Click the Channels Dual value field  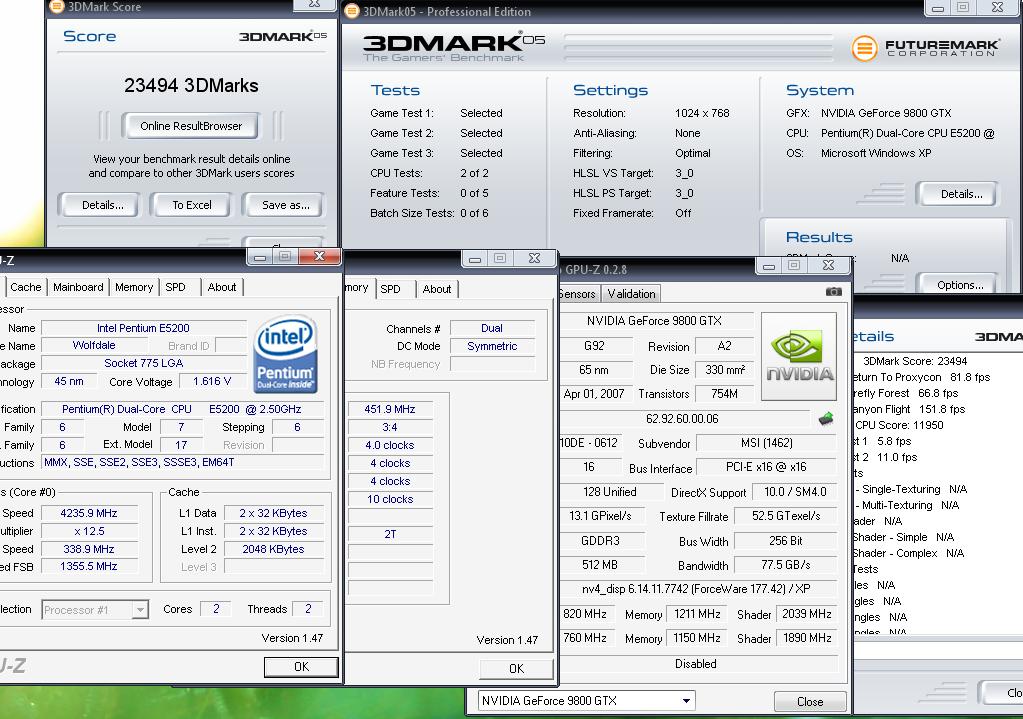tap(492, 328)
